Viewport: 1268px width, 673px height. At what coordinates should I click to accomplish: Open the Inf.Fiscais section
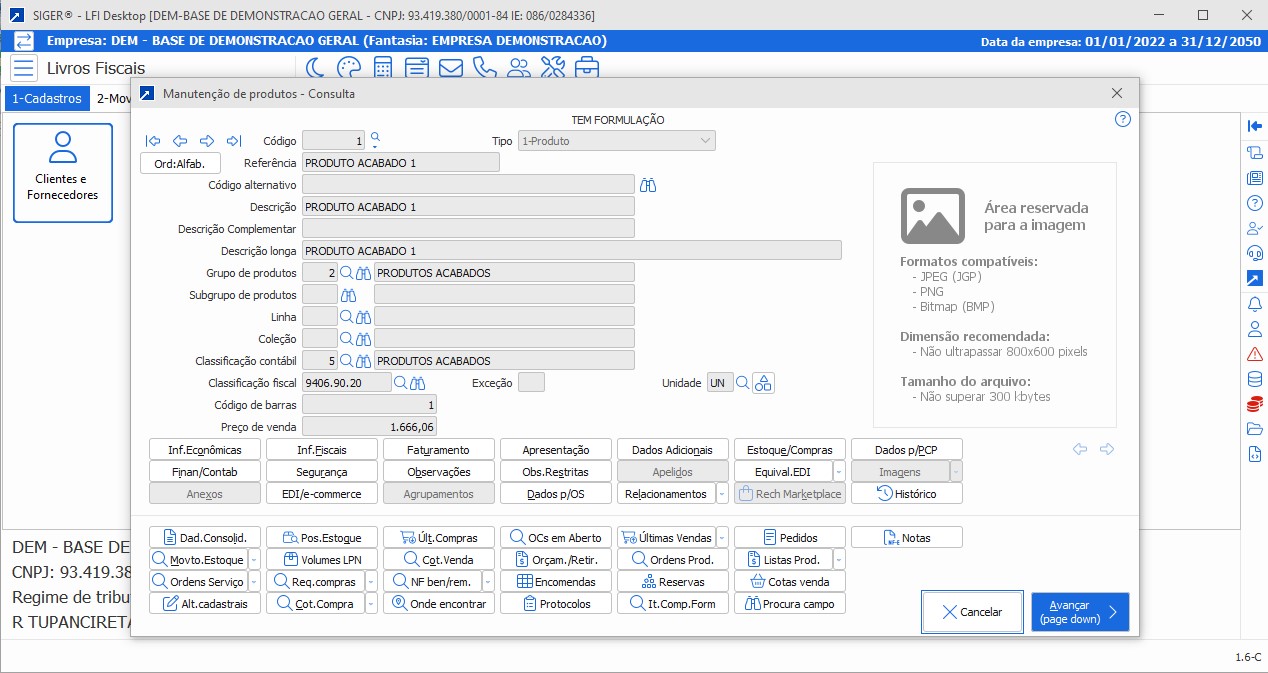pos(322,450)
